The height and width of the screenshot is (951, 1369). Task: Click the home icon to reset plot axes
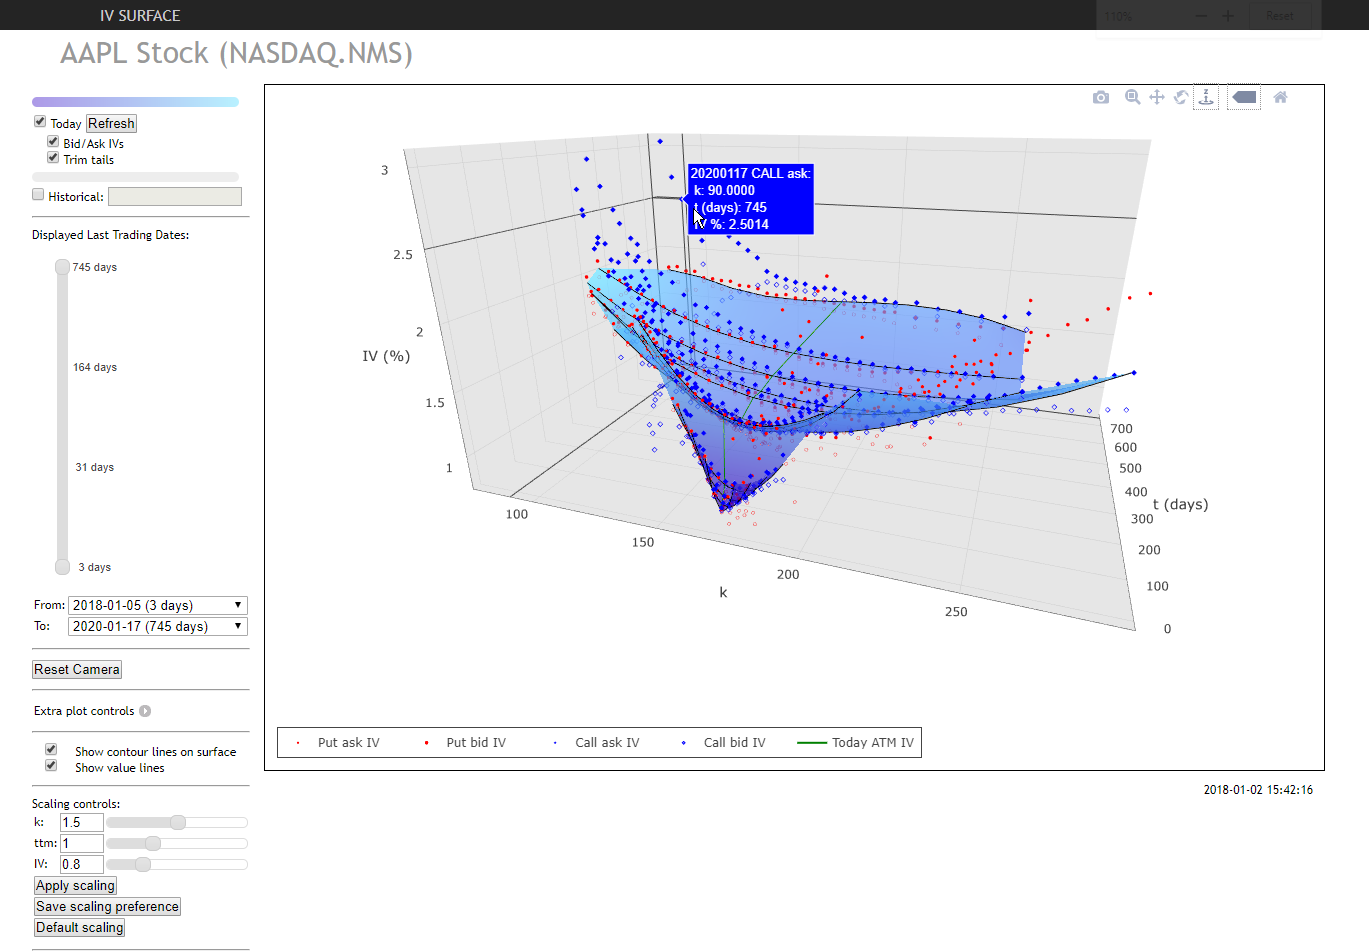1280,97
